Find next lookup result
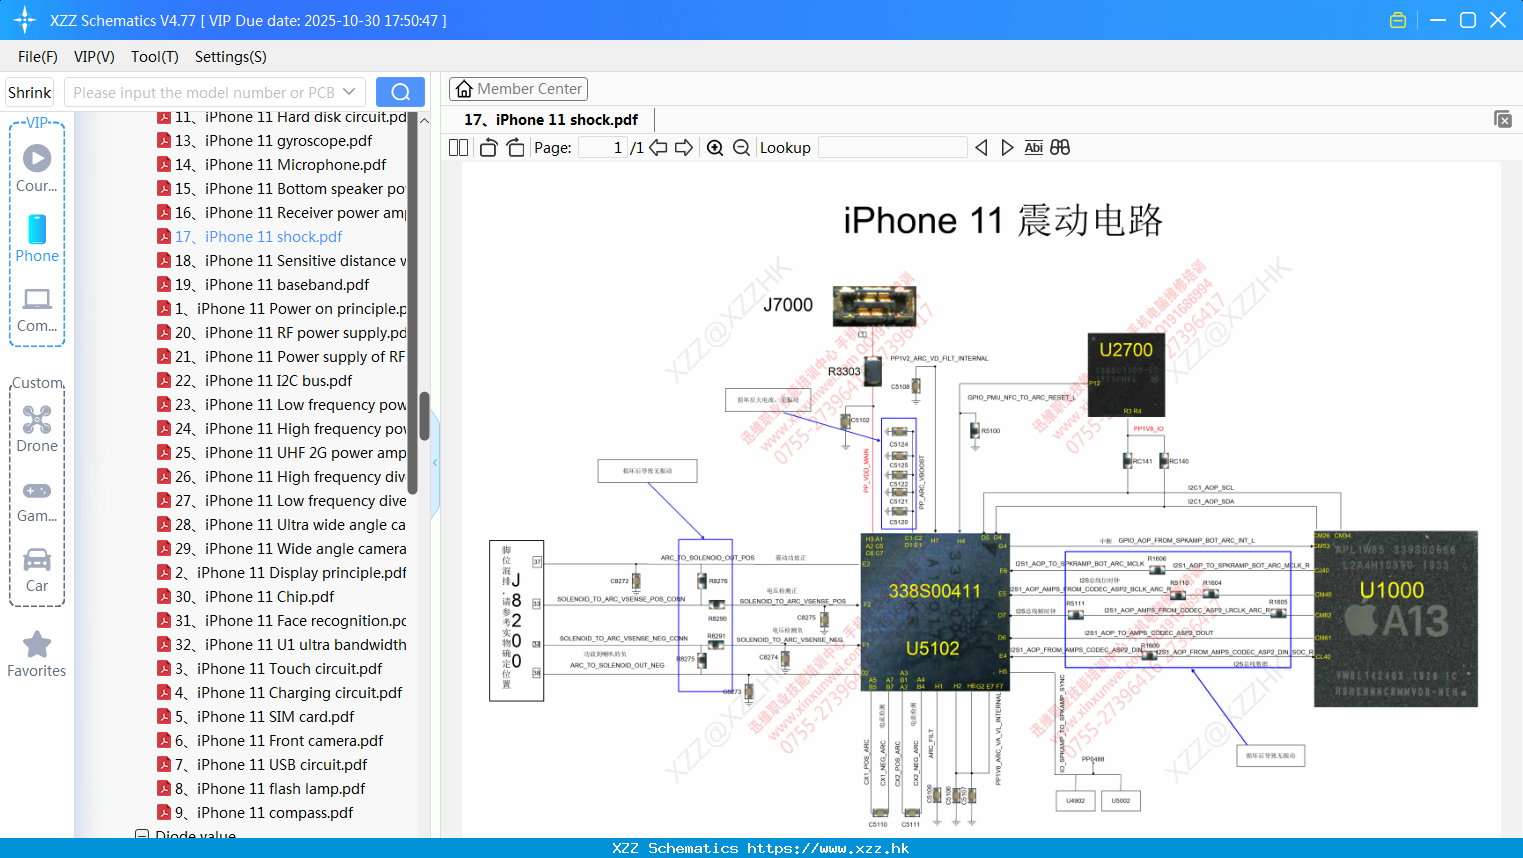 [1007, 147]
